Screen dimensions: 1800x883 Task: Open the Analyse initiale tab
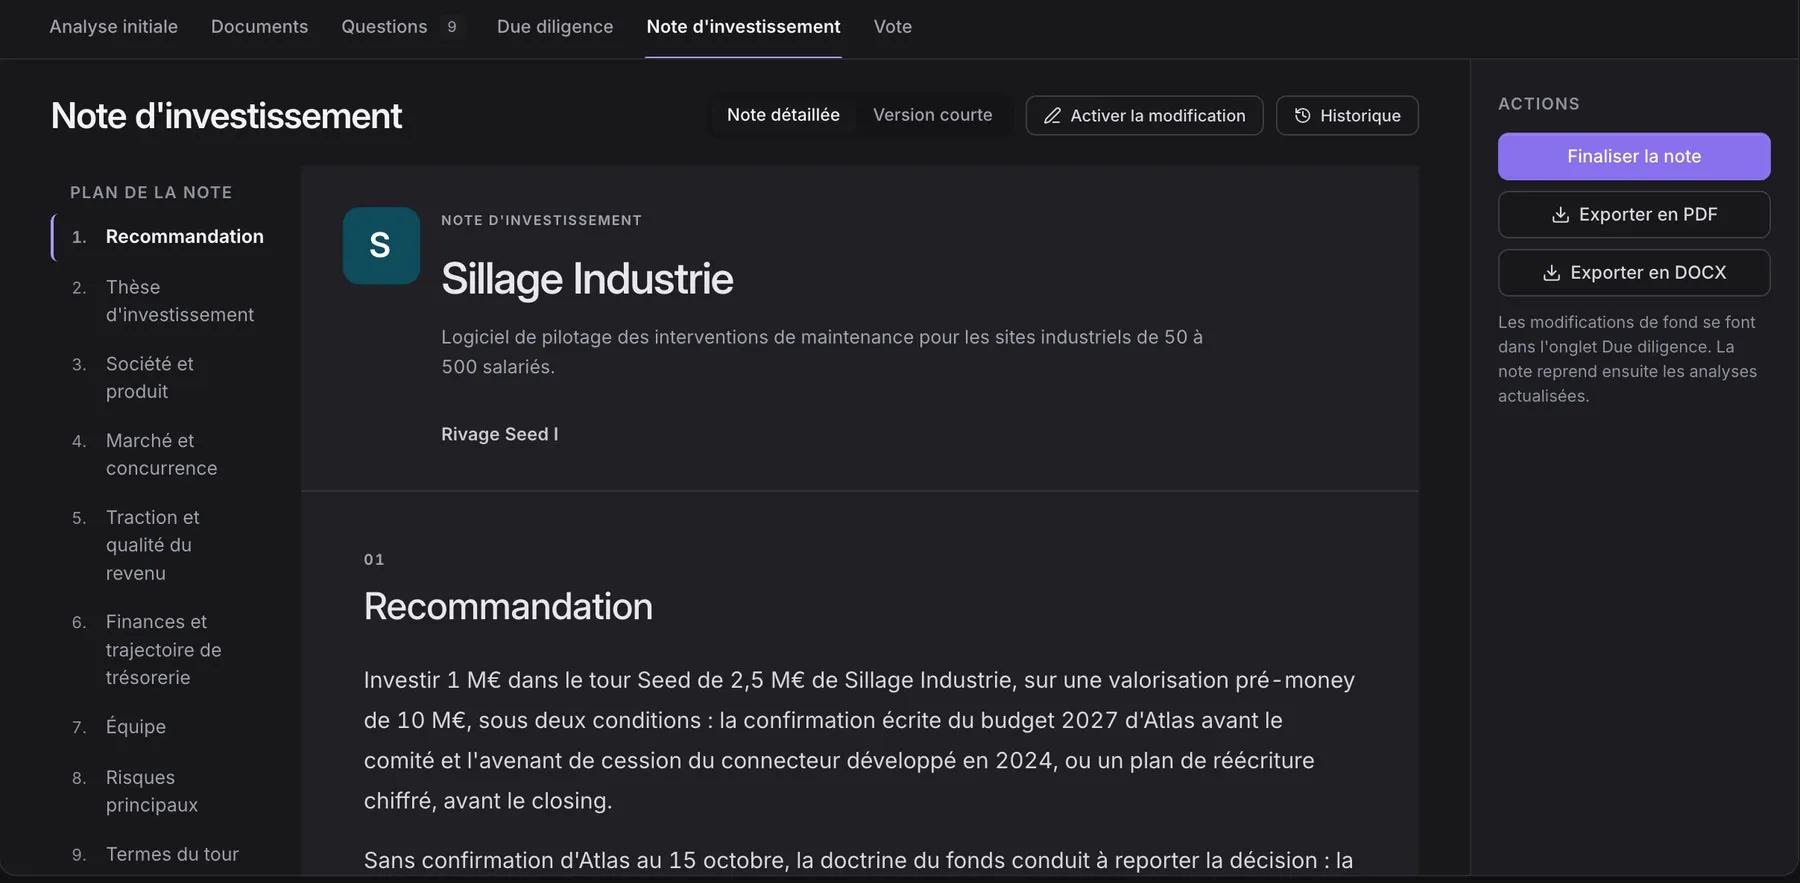tap(114, 27)
